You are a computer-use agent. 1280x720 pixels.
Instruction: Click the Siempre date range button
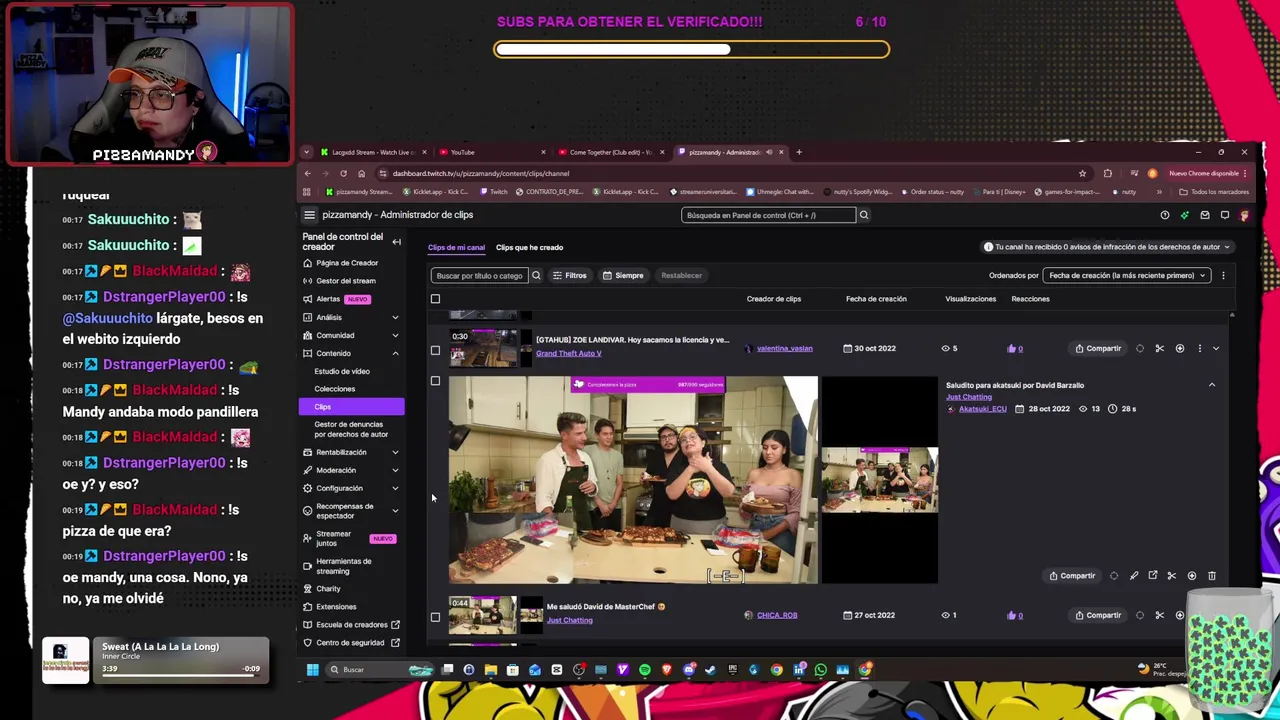(x=623, y=275)
